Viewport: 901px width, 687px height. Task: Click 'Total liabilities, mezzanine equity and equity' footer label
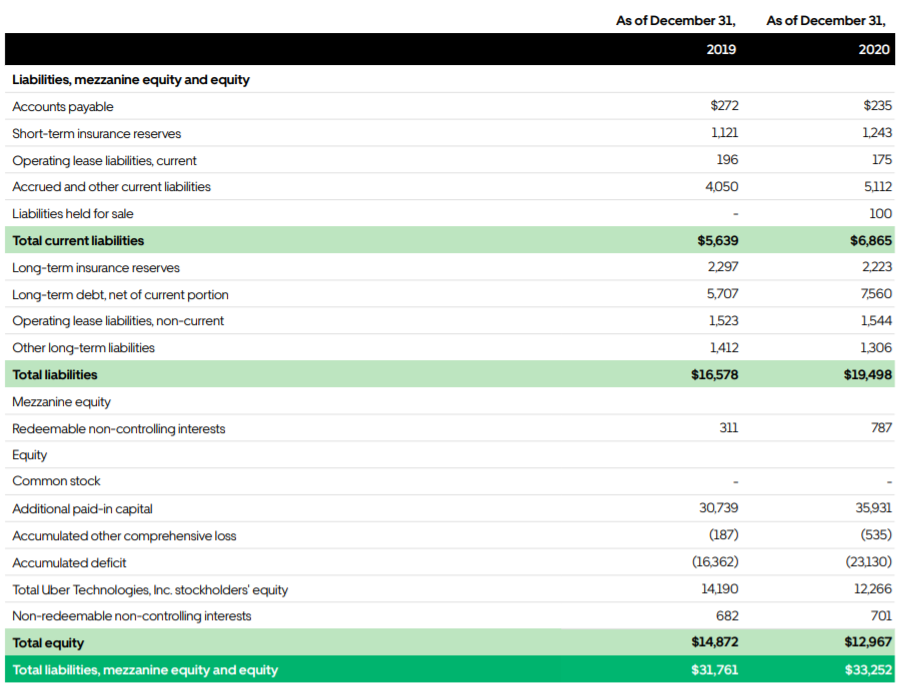click(145, 670)
